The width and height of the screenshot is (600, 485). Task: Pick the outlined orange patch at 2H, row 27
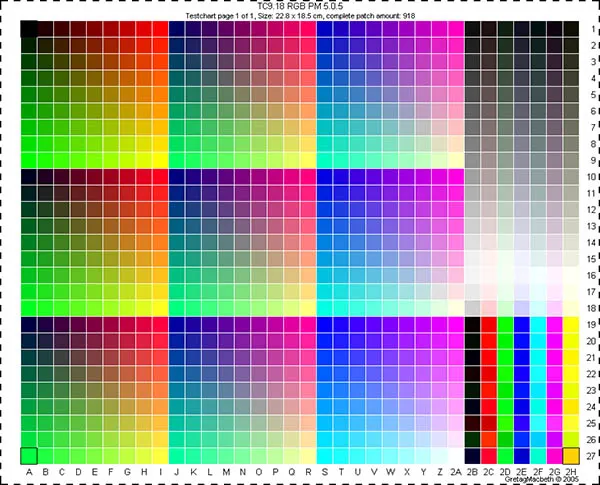point(571,455)
